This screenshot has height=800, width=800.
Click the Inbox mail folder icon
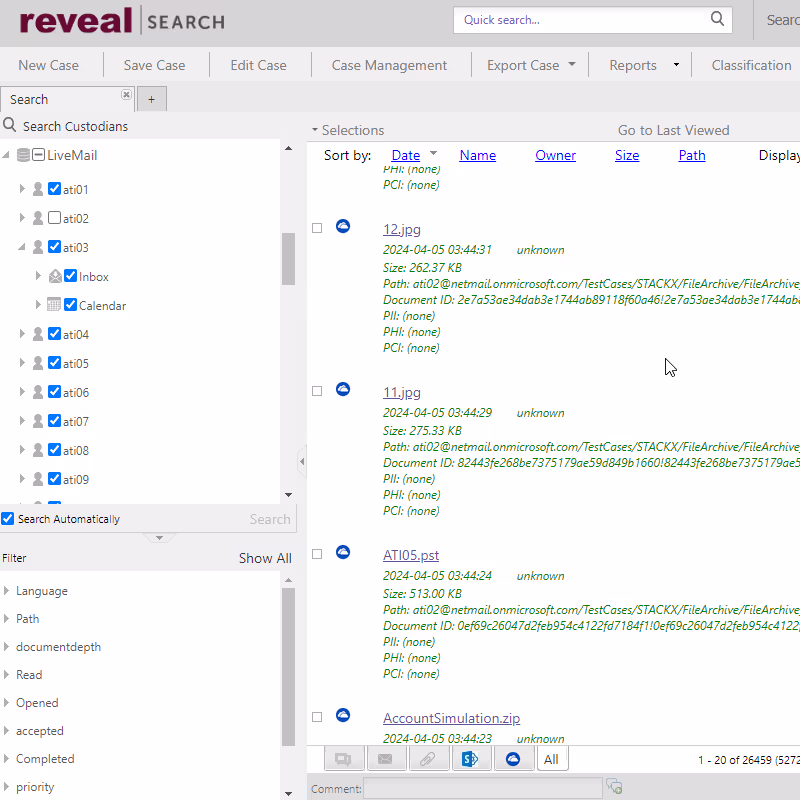[55, 276]
